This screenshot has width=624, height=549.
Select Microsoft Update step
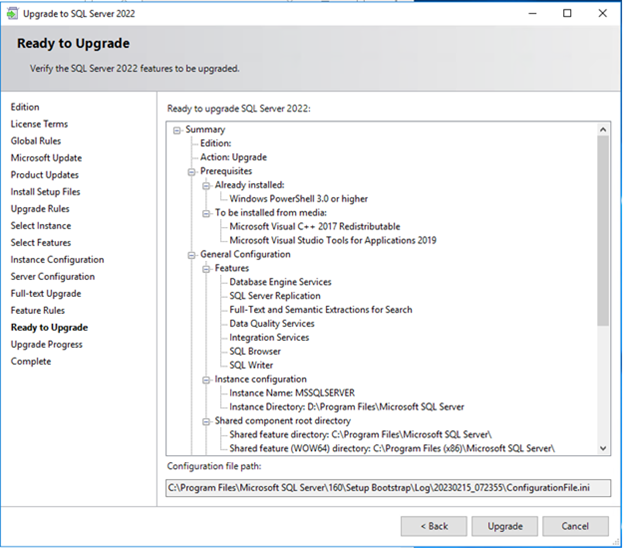point(46,158)
